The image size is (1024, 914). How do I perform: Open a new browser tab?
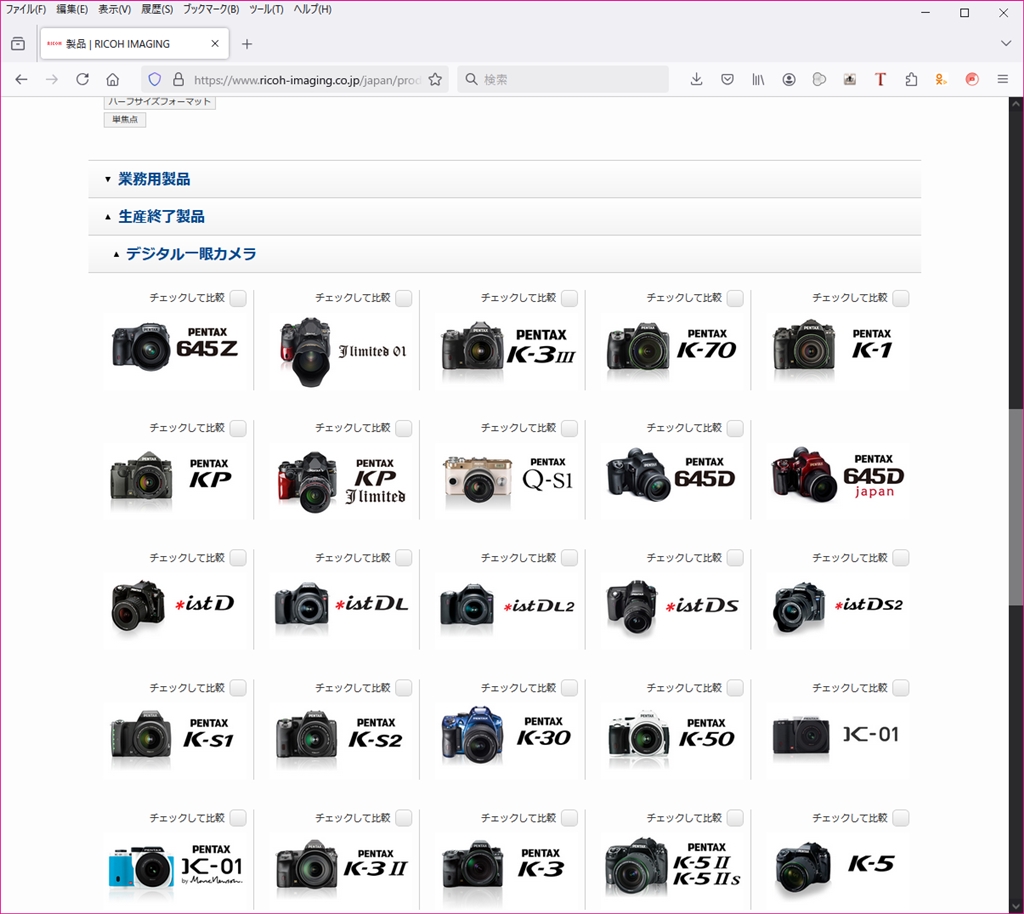coord(247,44)
